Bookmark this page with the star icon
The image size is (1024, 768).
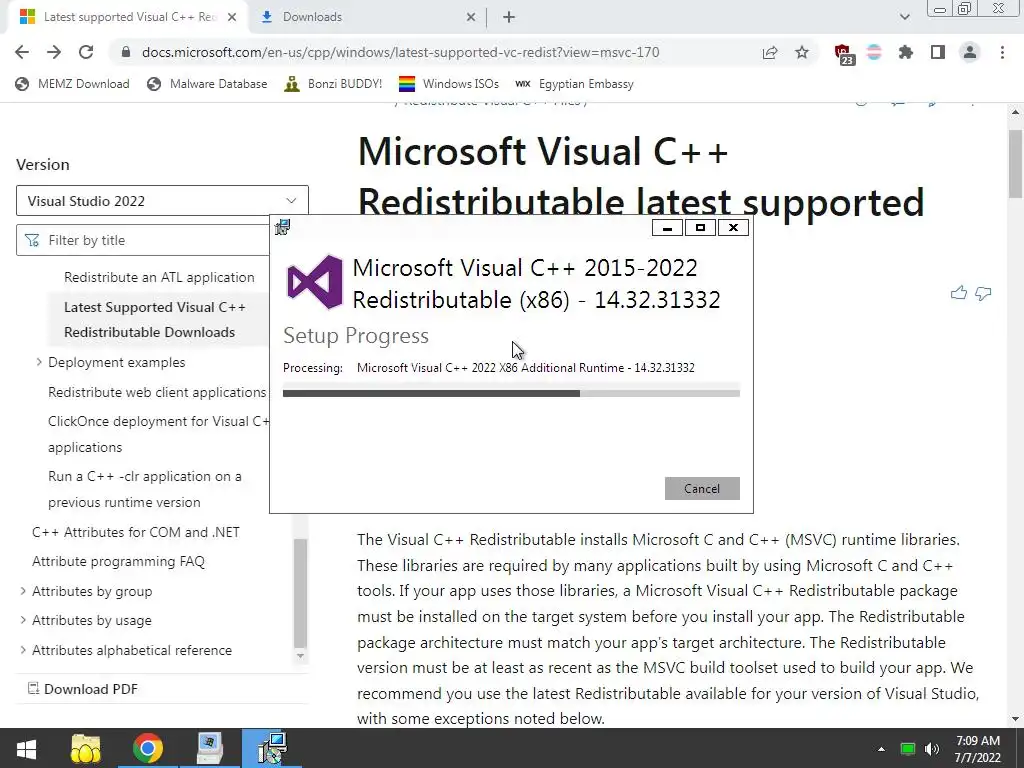tap(802, 52)
